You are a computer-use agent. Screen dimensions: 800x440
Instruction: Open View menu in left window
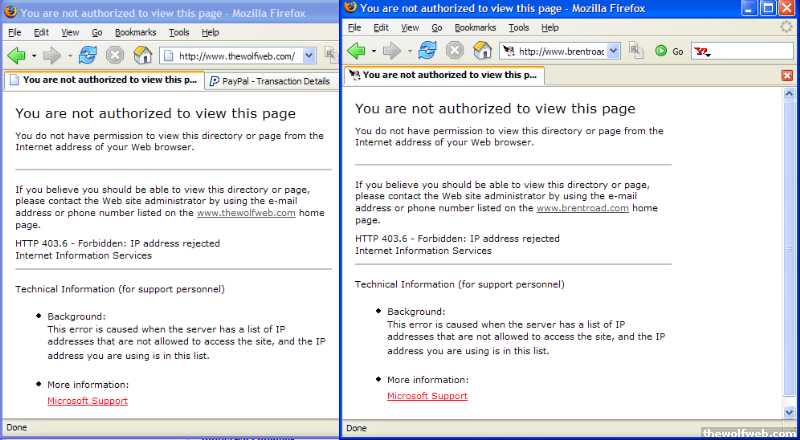coord(70,32)
